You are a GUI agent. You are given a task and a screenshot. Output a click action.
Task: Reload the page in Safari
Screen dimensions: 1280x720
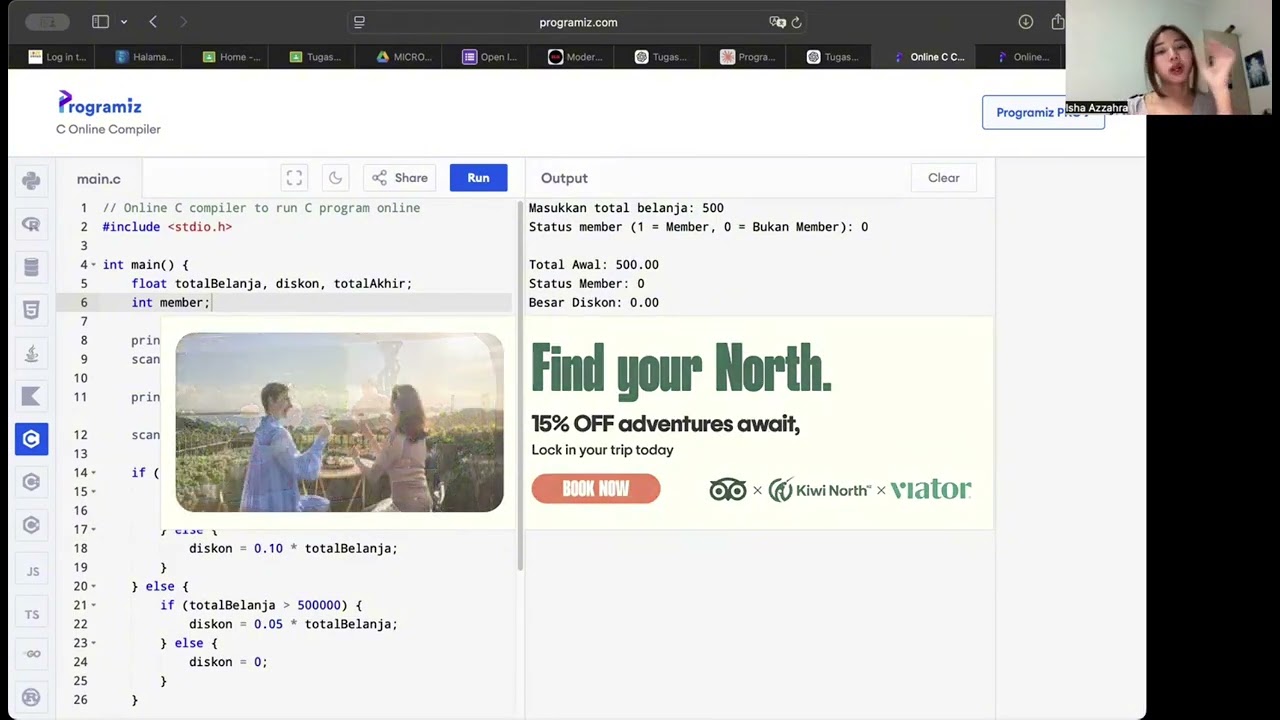796,22
